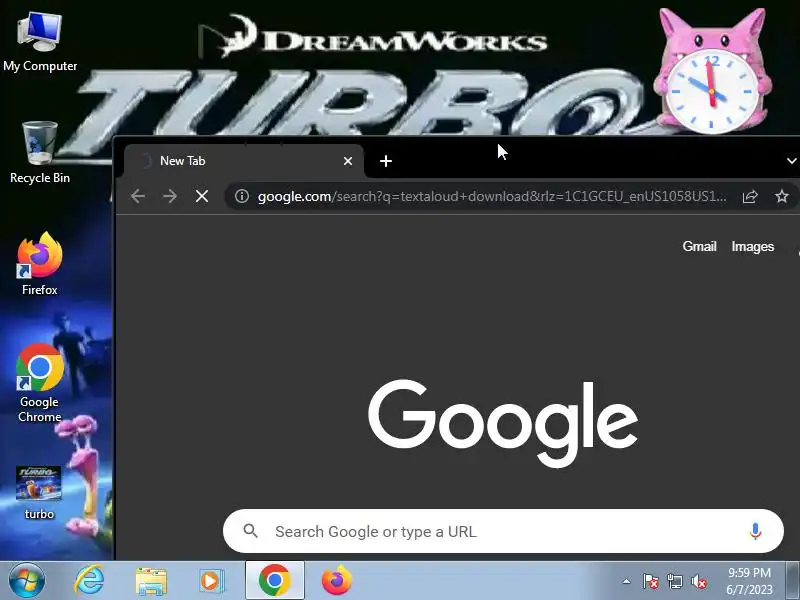Image resolution: width=800 pixels, height=600 pixels.
Task: Go back with Chrome back arrow
Action: 138,196
